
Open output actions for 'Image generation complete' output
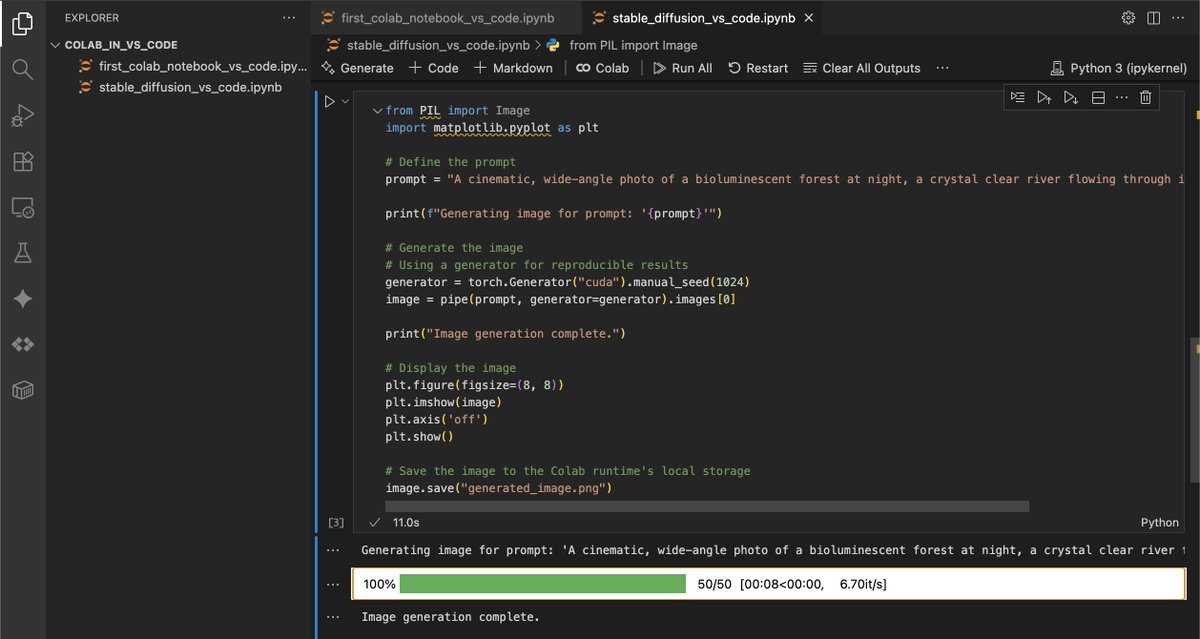click(331, 617)
